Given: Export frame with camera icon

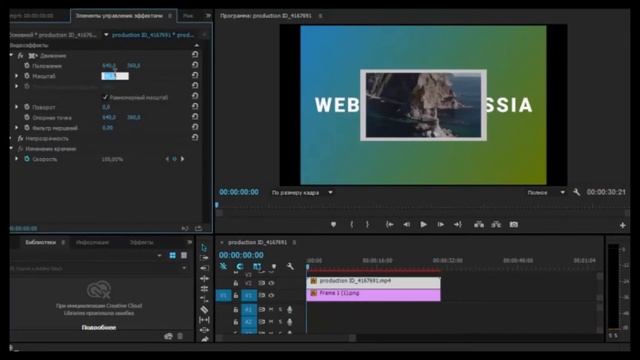Looking at the screenshot, I should (x=513, y=224).
